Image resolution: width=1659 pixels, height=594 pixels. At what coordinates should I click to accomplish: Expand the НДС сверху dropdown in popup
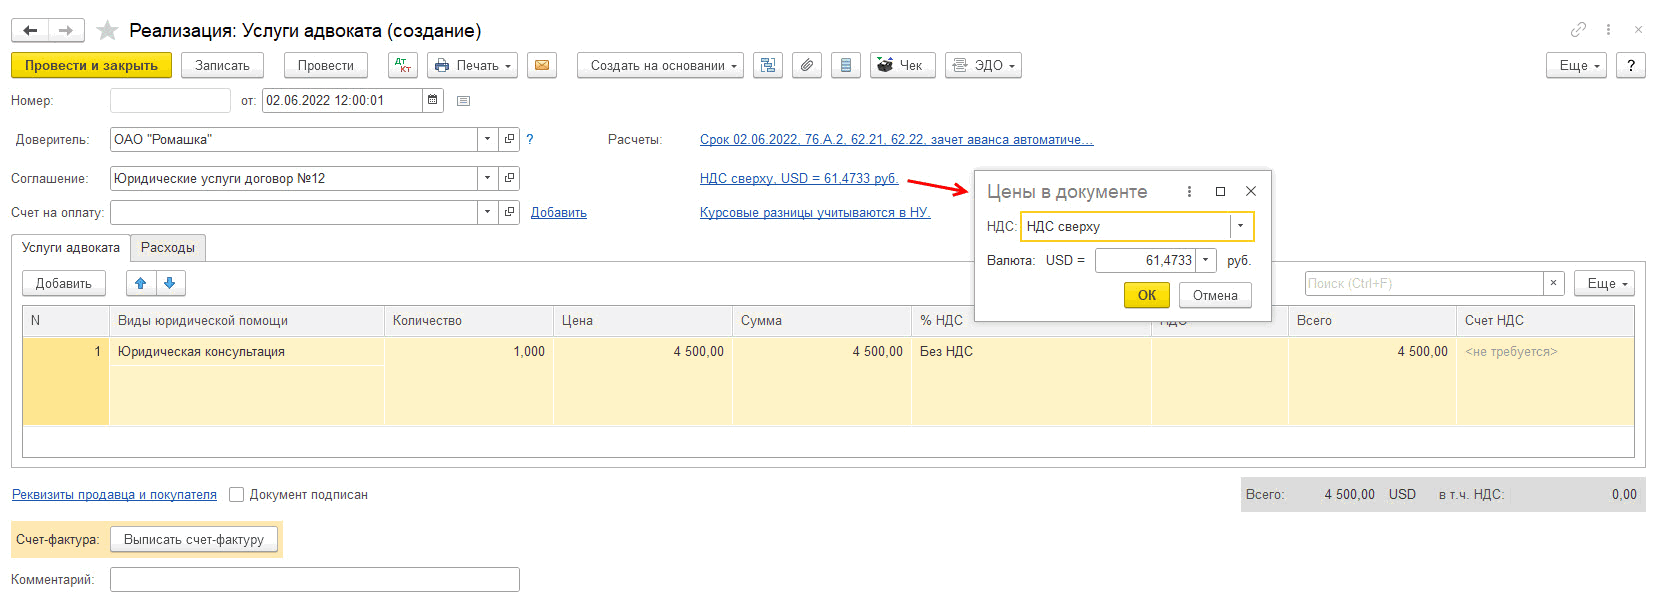[1240, 227]
